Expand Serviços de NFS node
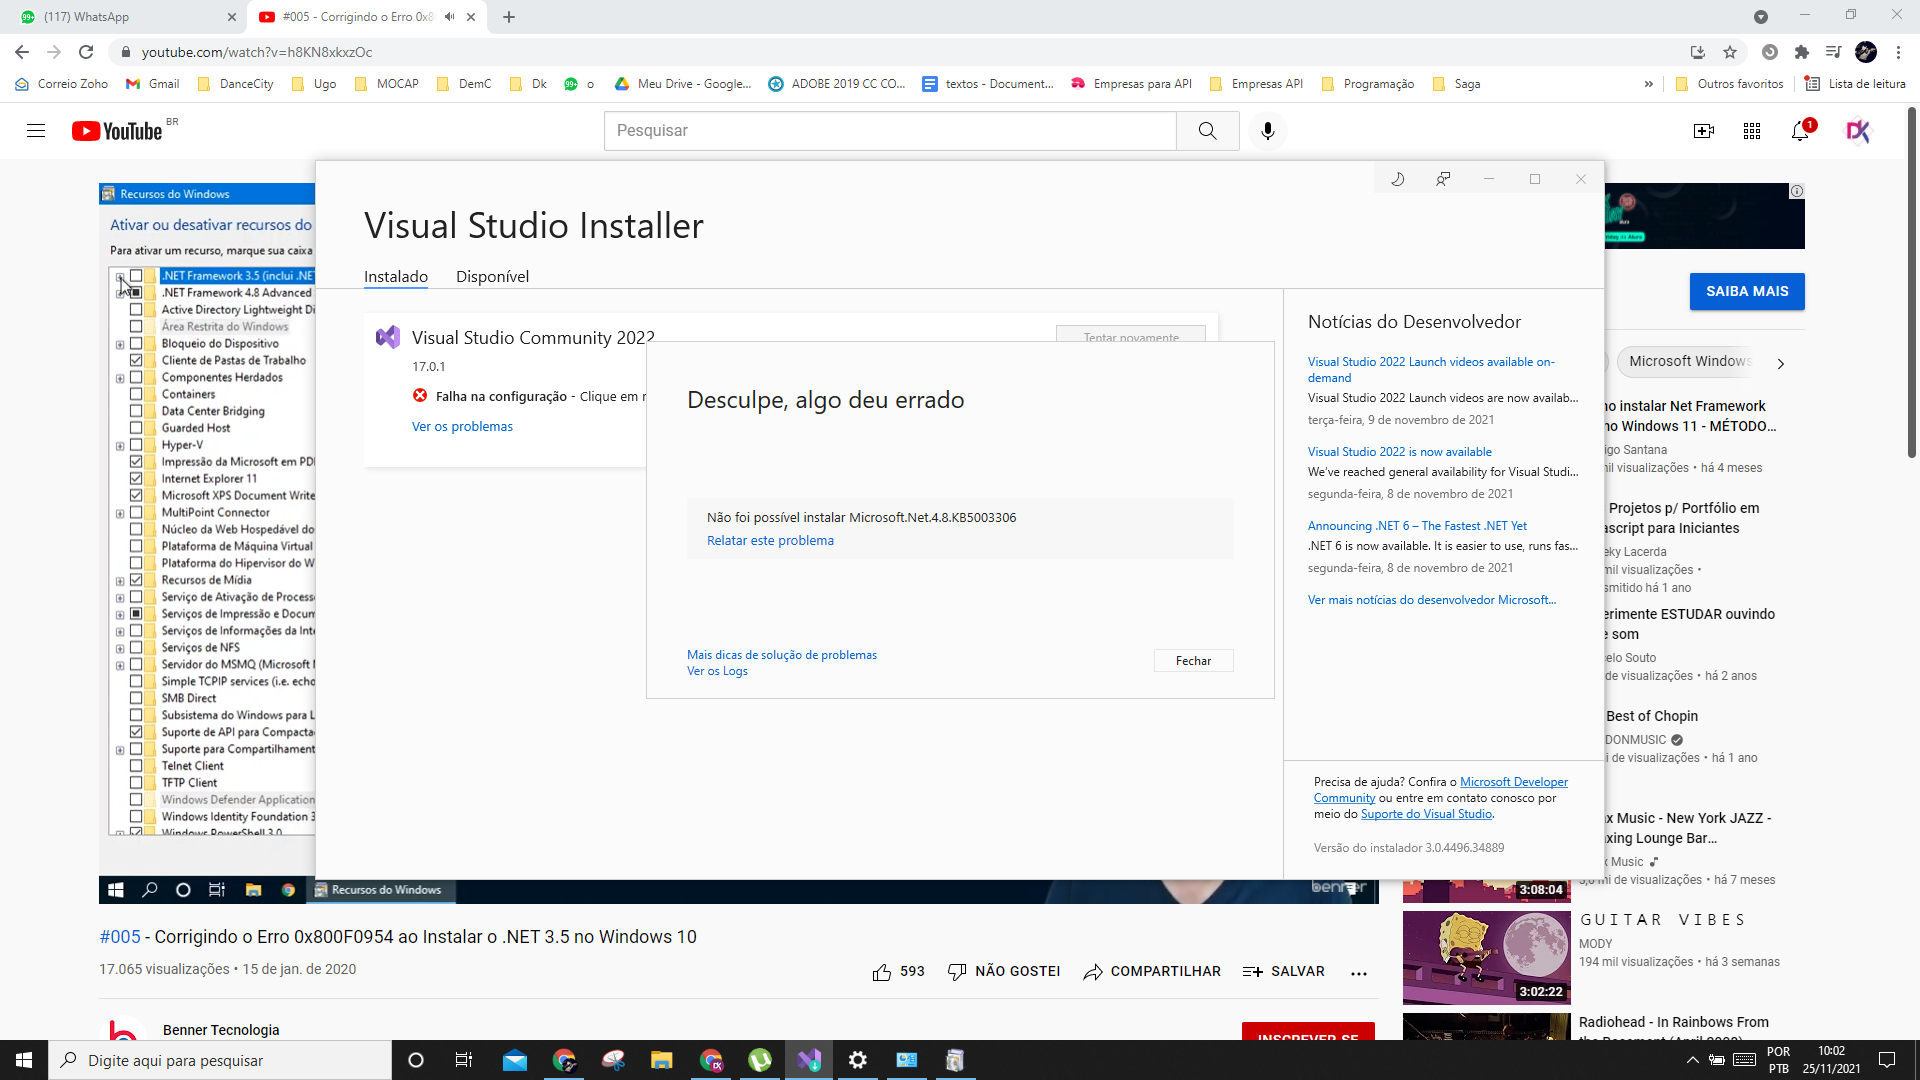 [x=120, y=649]
